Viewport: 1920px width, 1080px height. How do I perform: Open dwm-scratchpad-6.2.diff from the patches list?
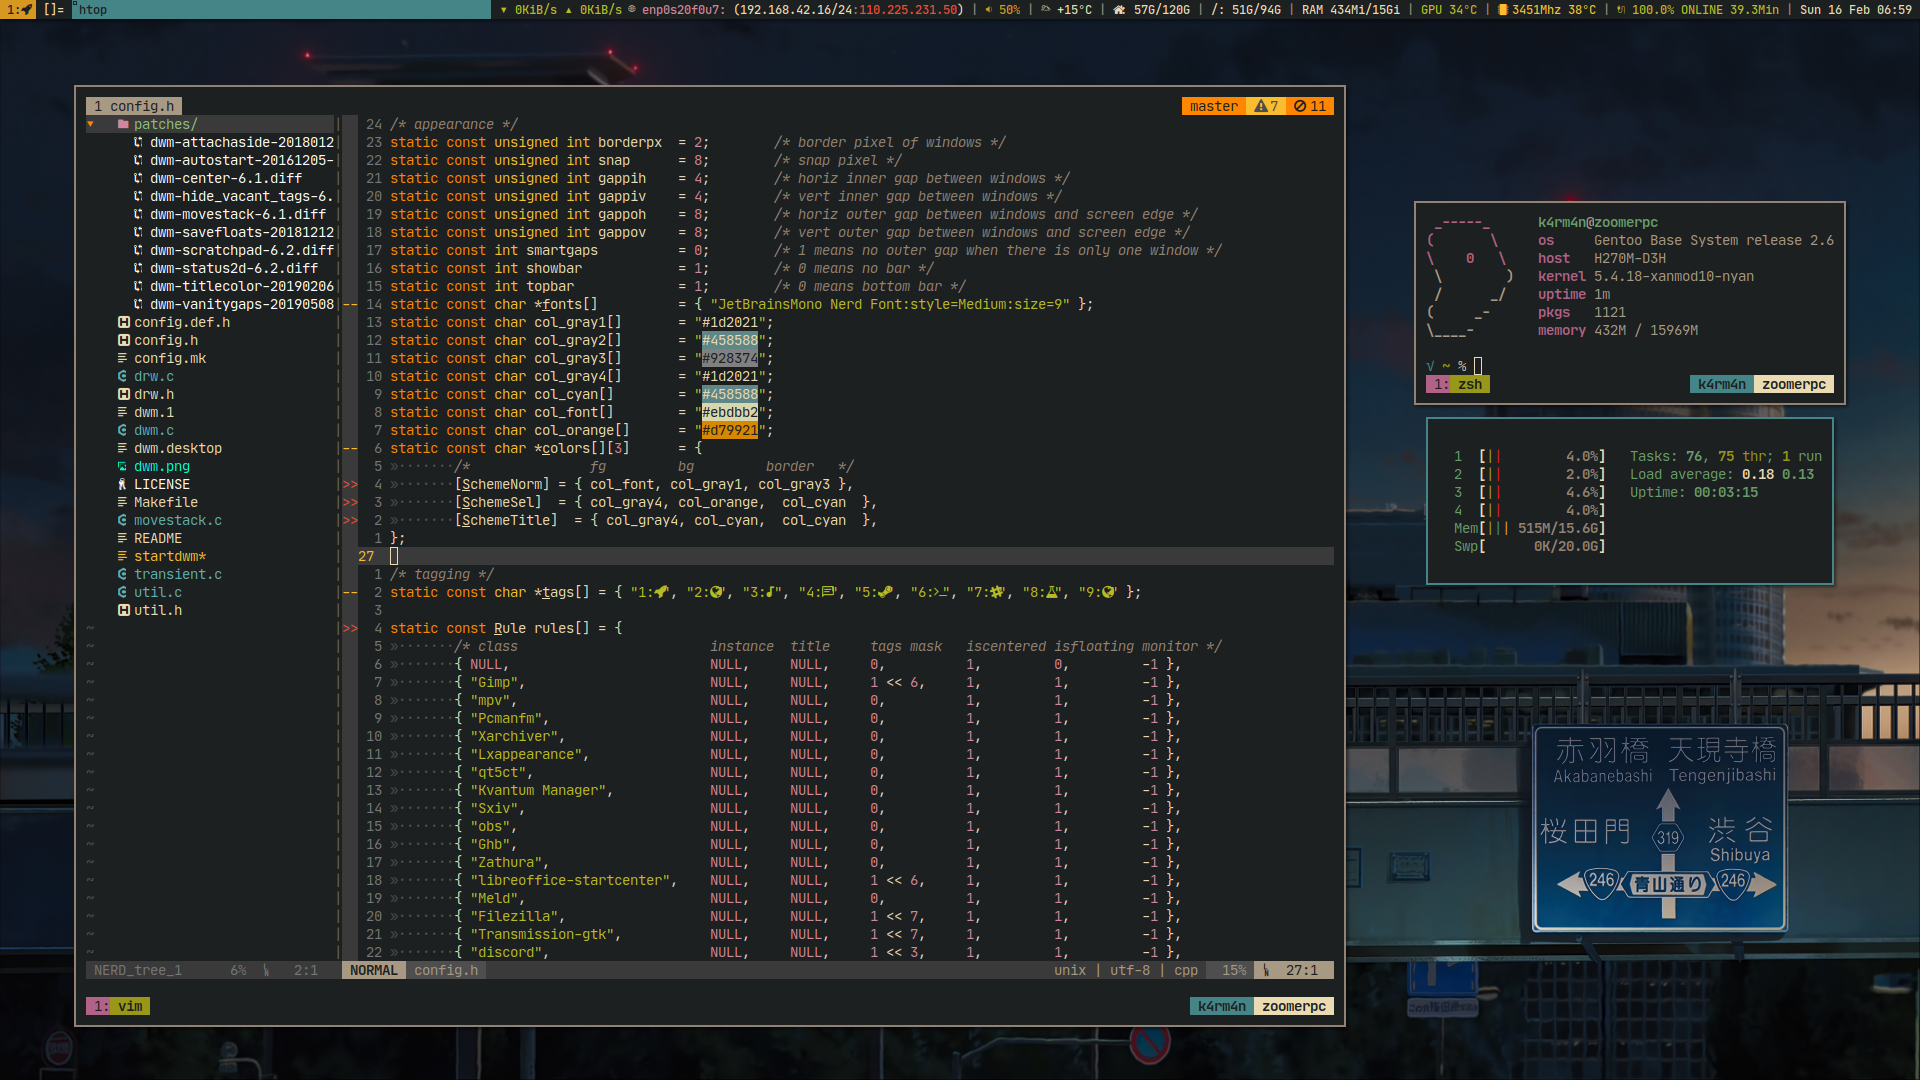click(x=241, y=251)
